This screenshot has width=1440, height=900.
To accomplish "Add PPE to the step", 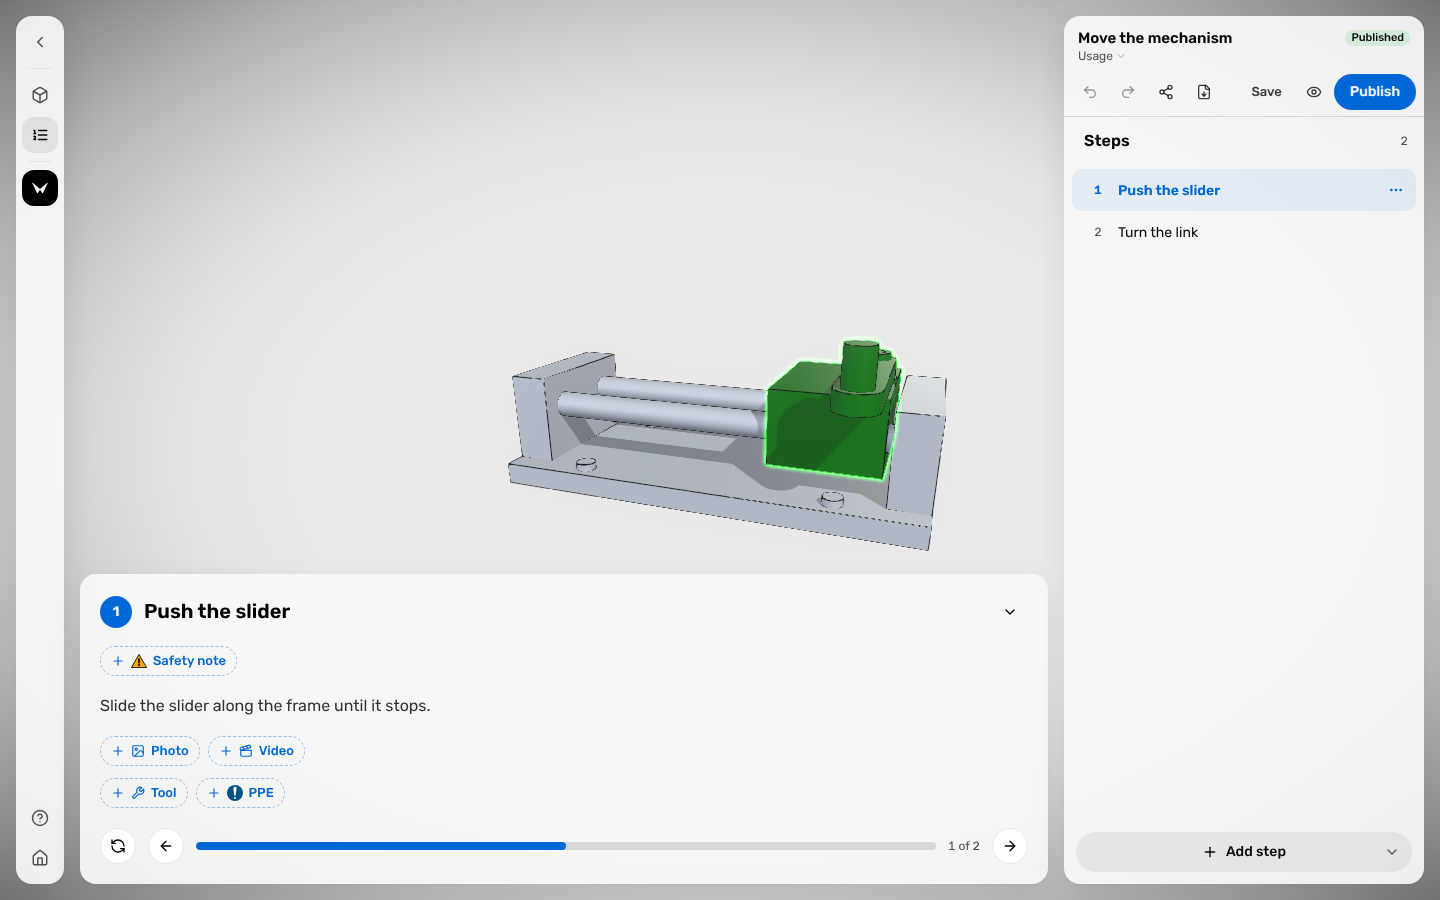I will [240, 793].
